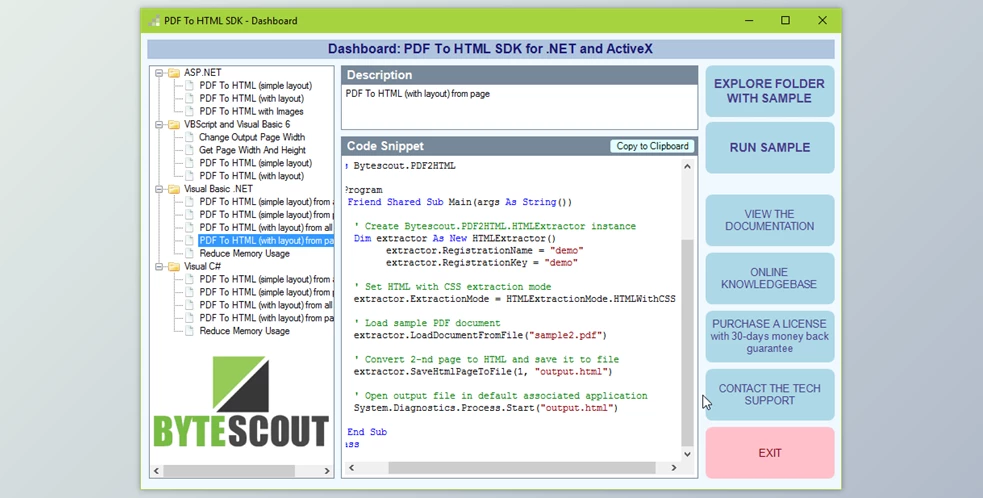
Task: Open View The Documentation
Action: pyautogui.click(x=770, y=220)
